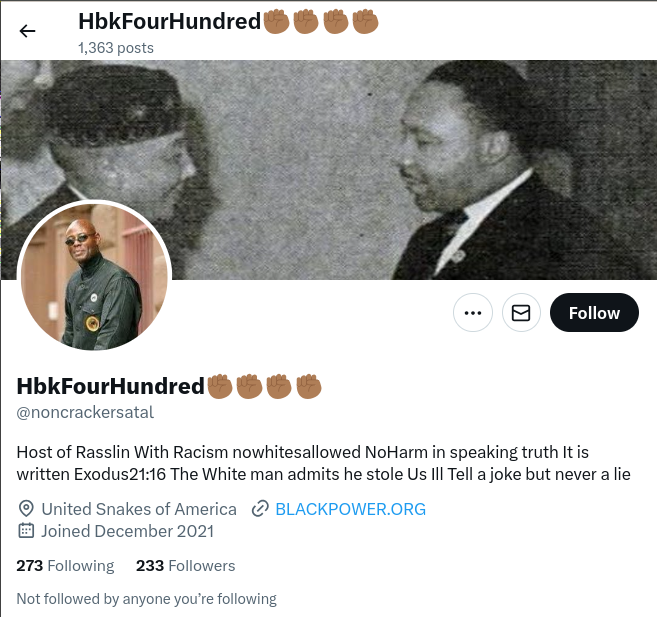Click the back arrow icon
The image size is (657, 617).
pyautogui.click(x=27, y=31)
